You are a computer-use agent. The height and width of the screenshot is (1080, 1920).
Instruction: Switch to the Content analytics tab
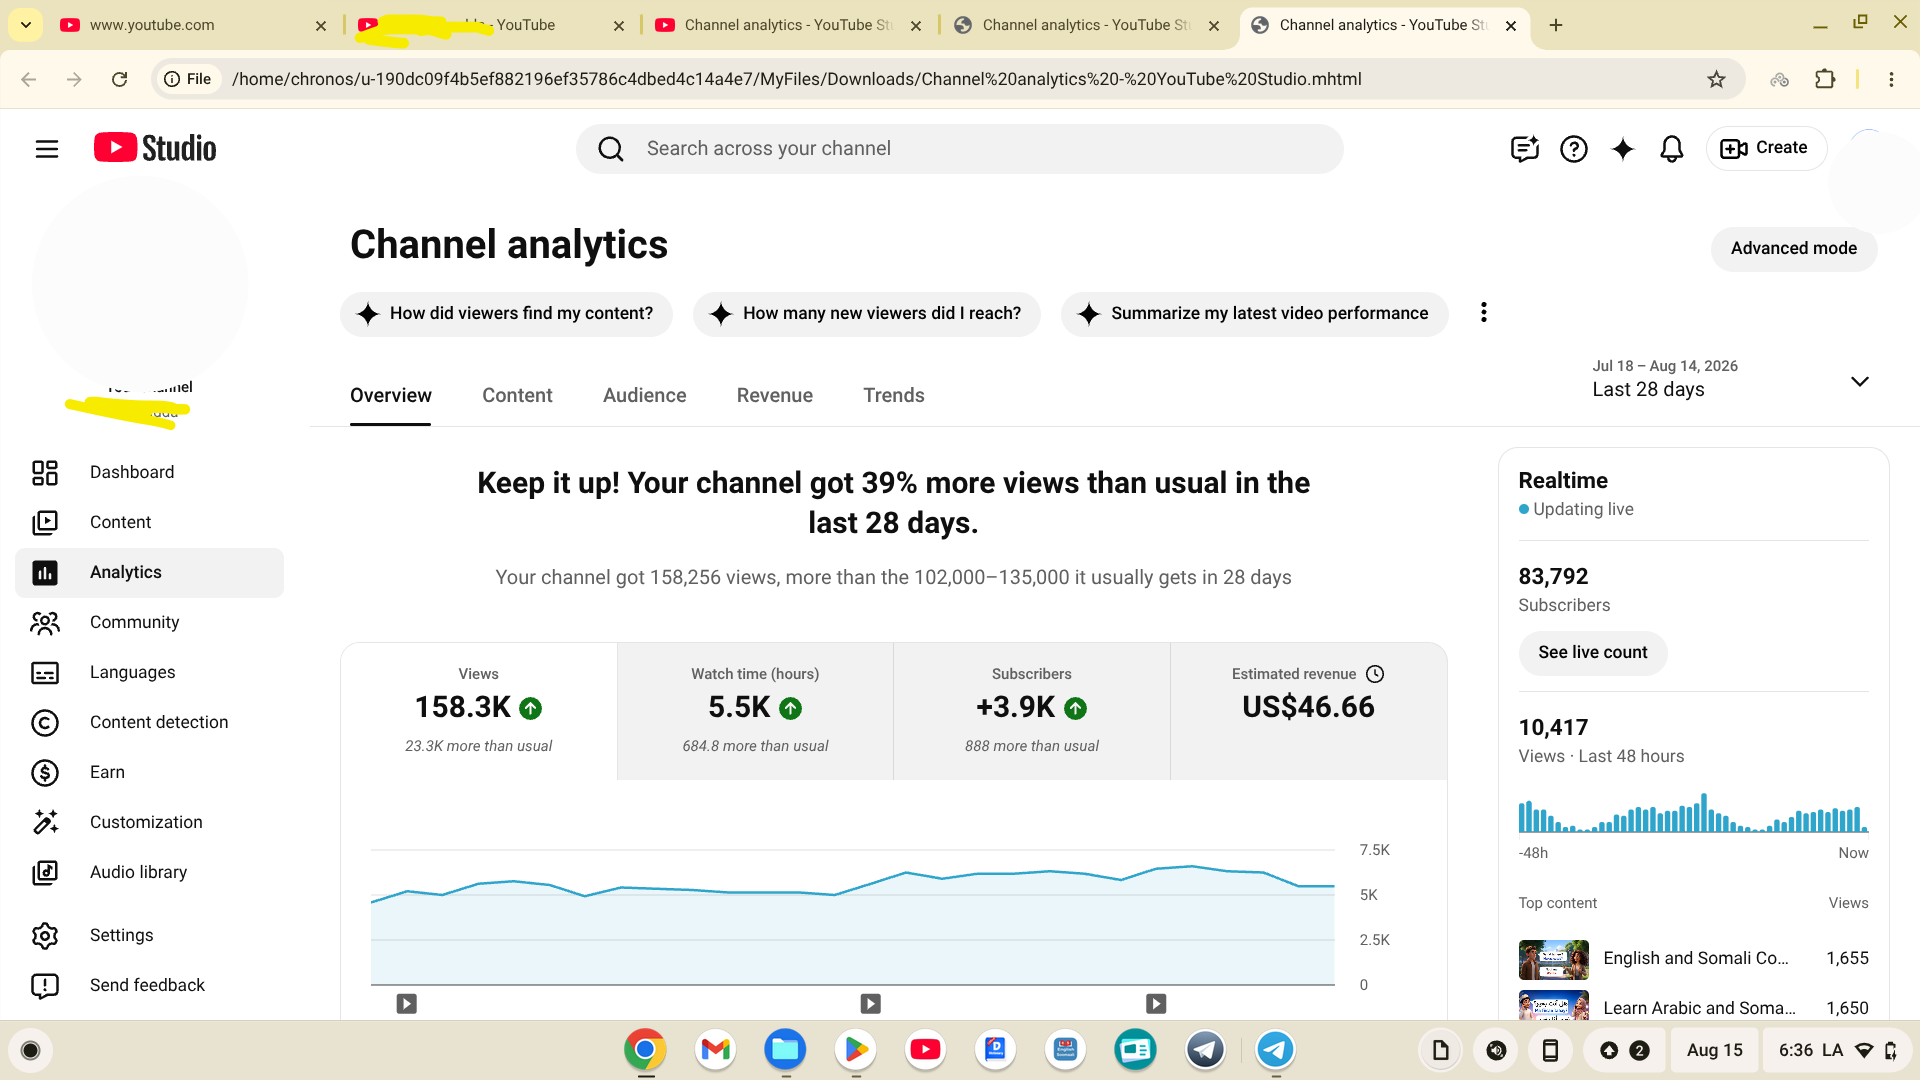pos(517,396)
